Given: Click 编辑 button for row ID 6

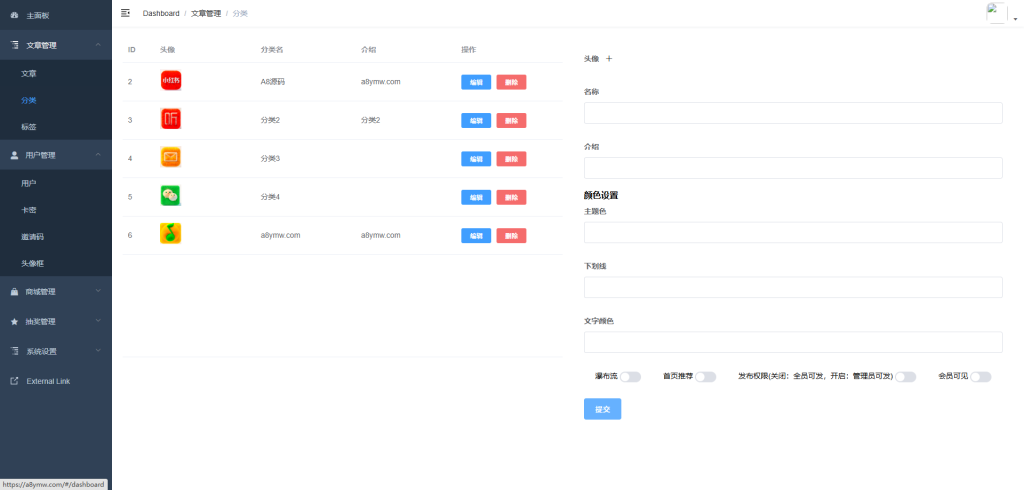Looking at the screenshot, I should pyautogui.click(x=476, y=235).
